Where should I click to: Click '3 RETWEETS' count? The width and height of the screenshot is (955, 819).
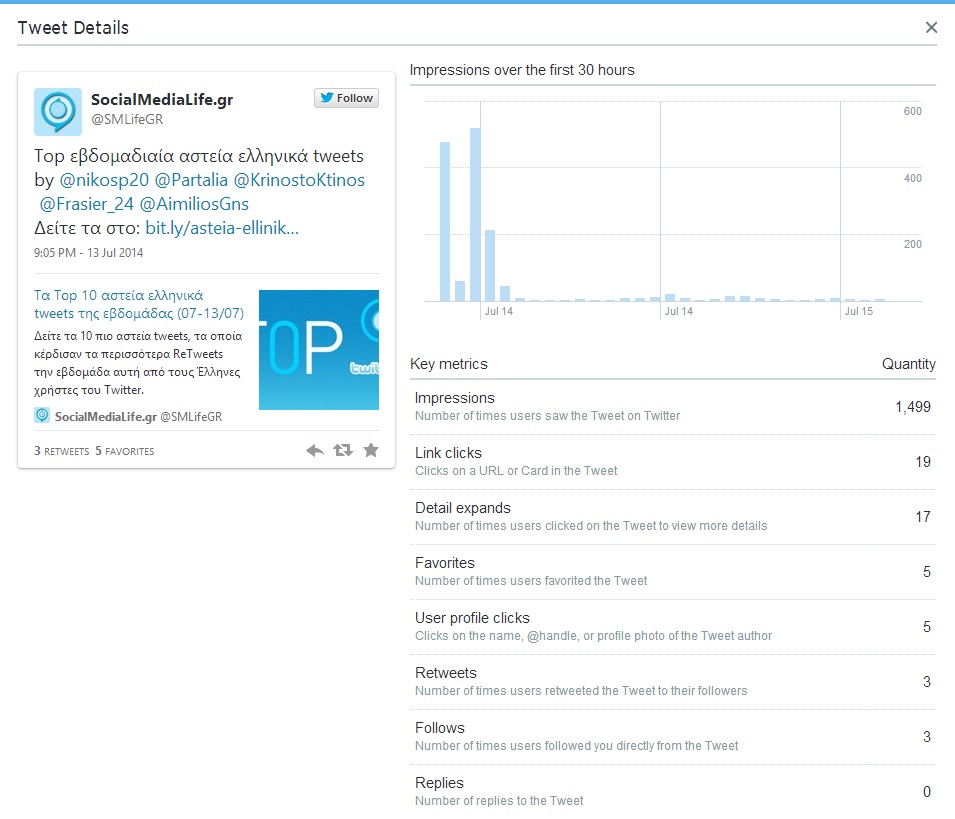(x=62, y=451)
